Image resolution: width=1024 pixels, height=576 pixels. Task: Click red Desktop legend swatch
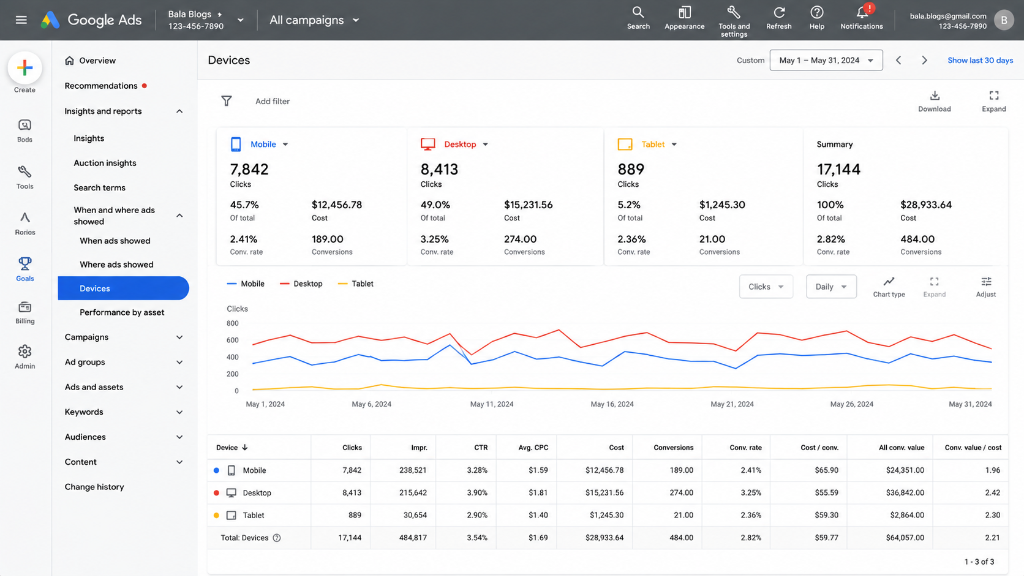pos(284,284)
